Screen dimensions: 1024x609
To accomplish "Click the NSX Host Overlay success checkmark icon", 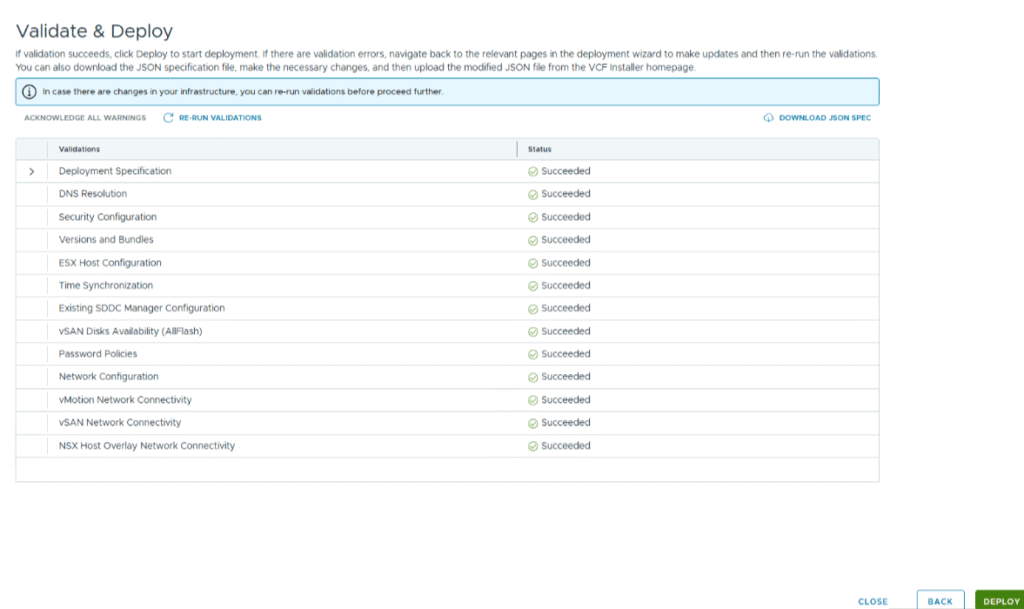I will point(533,446).
